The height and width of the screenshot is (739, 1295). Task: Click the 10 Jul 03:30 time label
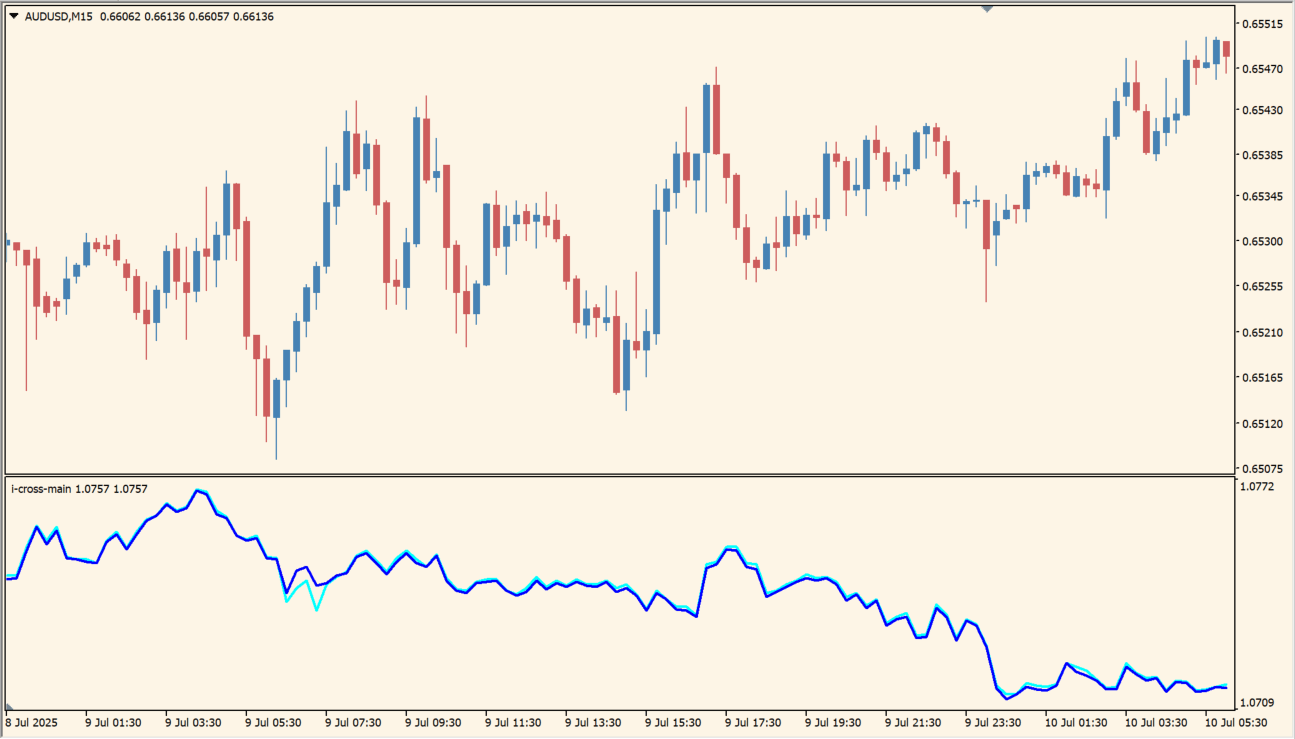click(1156, 722)
